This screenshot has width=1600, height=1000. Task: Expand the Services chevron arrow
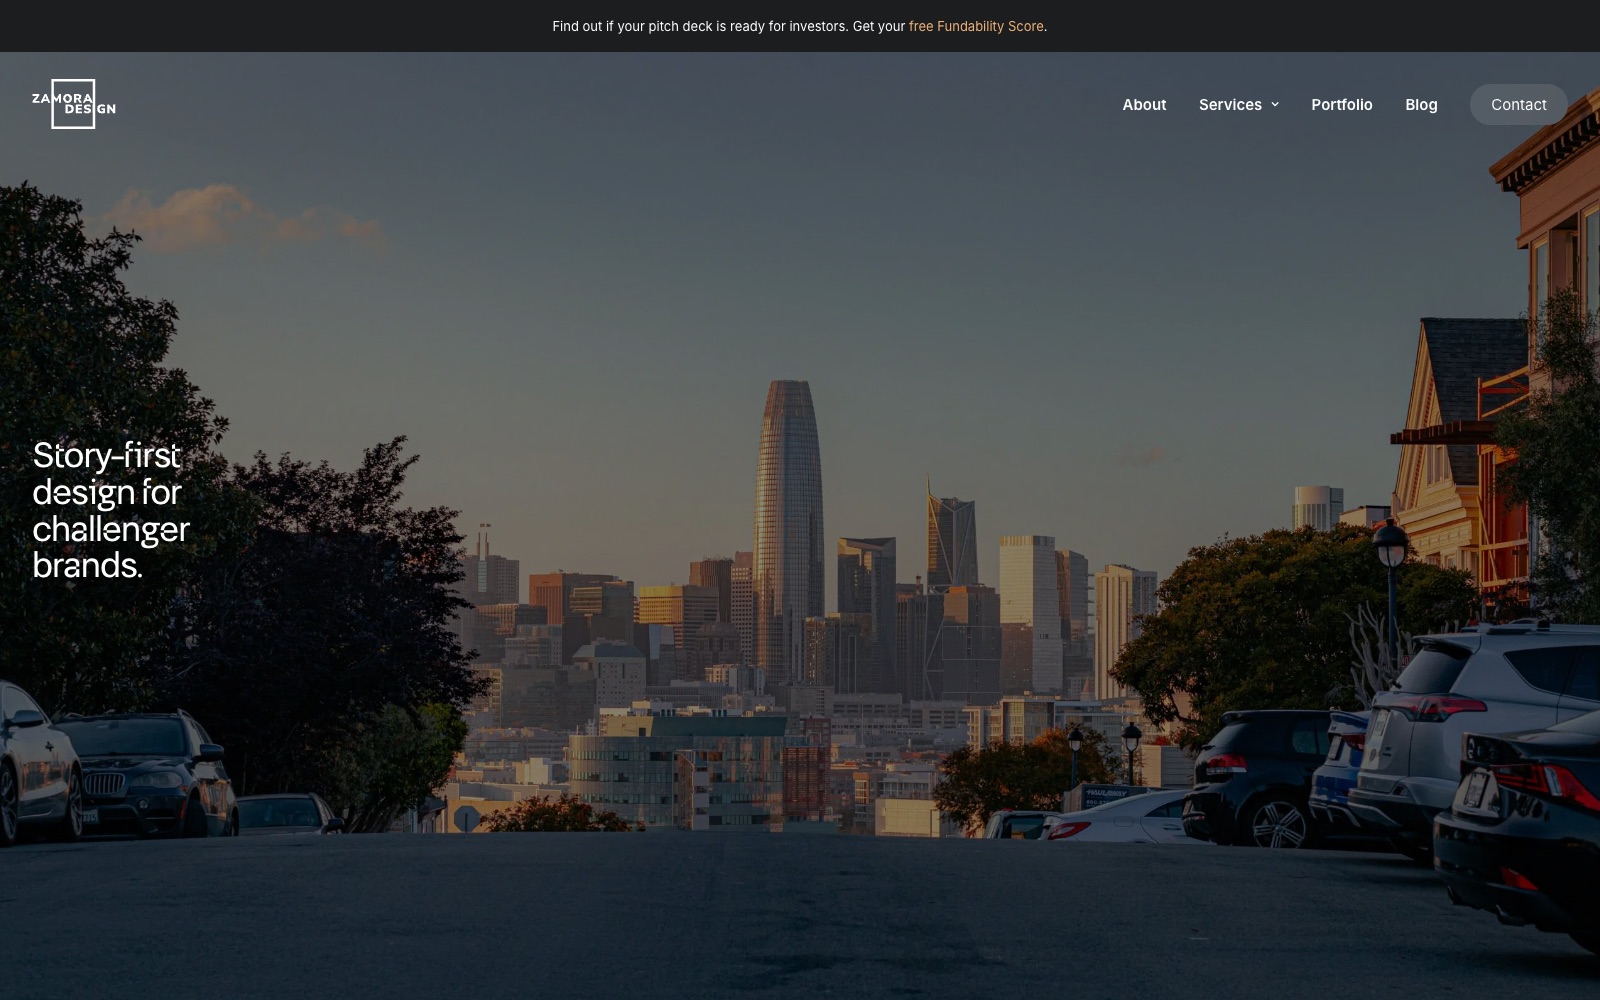click(1275, 104)
